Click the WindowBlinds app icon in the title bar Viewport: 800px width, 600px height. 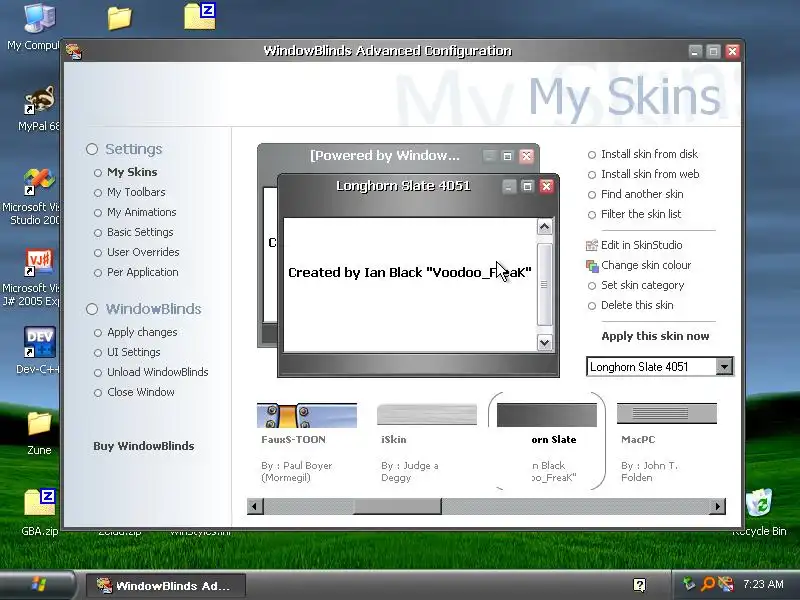74,51
